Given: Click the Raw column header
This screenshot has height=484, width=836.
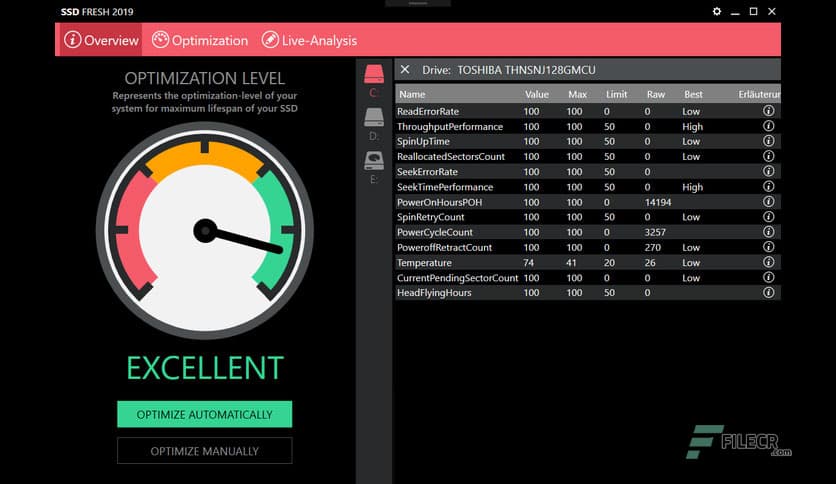Looking at the screenshot, I should (656, 94).
